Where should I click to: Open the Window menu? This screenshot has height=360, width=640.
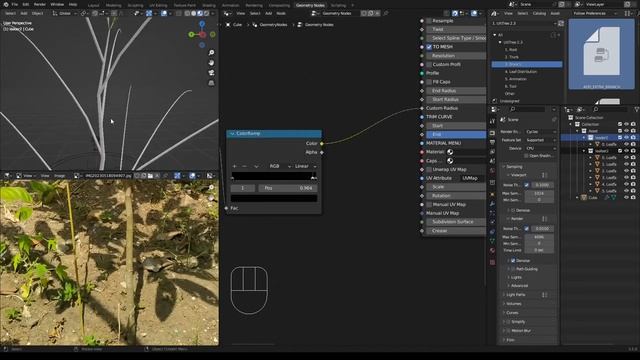click(57, 4)
